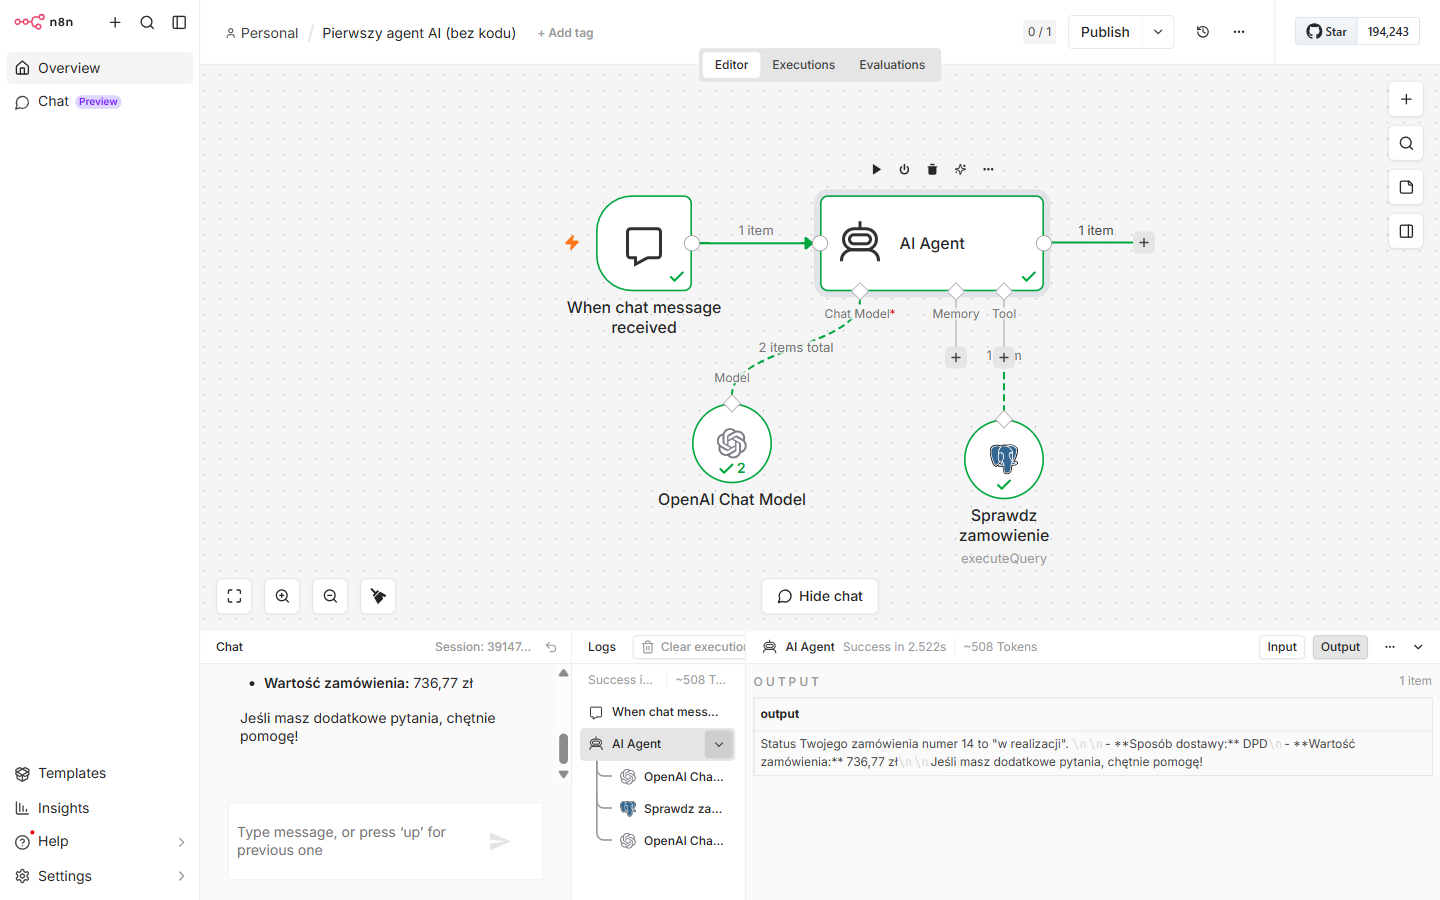Tidy up workflow nodes with broom icon

point(378,596)
